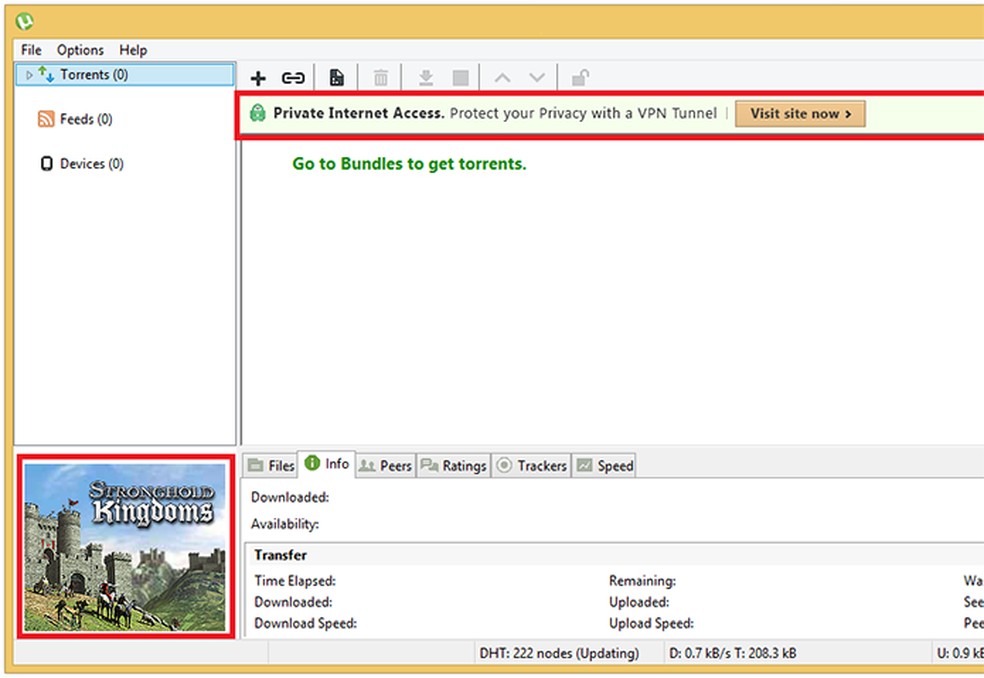This screenshot has height=678, width=984.
Task: Open the Add Torrent from URL link icon
Action: click(295, 77)
